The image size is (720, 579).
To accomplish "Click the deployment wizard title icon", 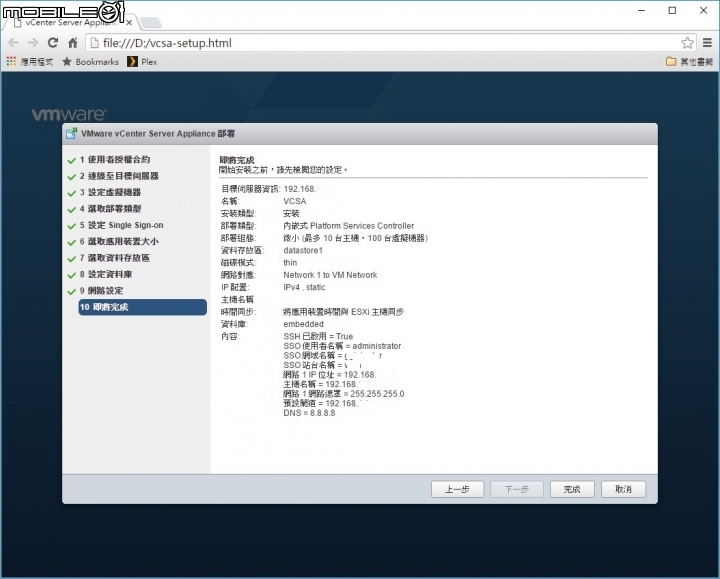I will [x=71, y=134].
